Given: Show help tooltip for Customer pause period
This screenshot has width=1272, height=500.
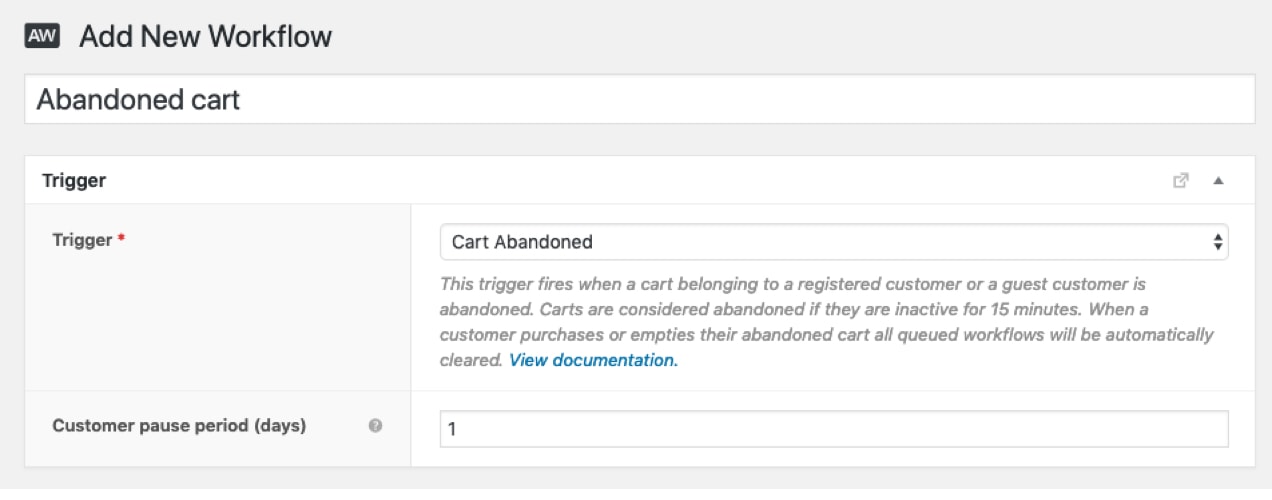Looking at the screenshot, I should pyautogui.click(x=375, y=426).
